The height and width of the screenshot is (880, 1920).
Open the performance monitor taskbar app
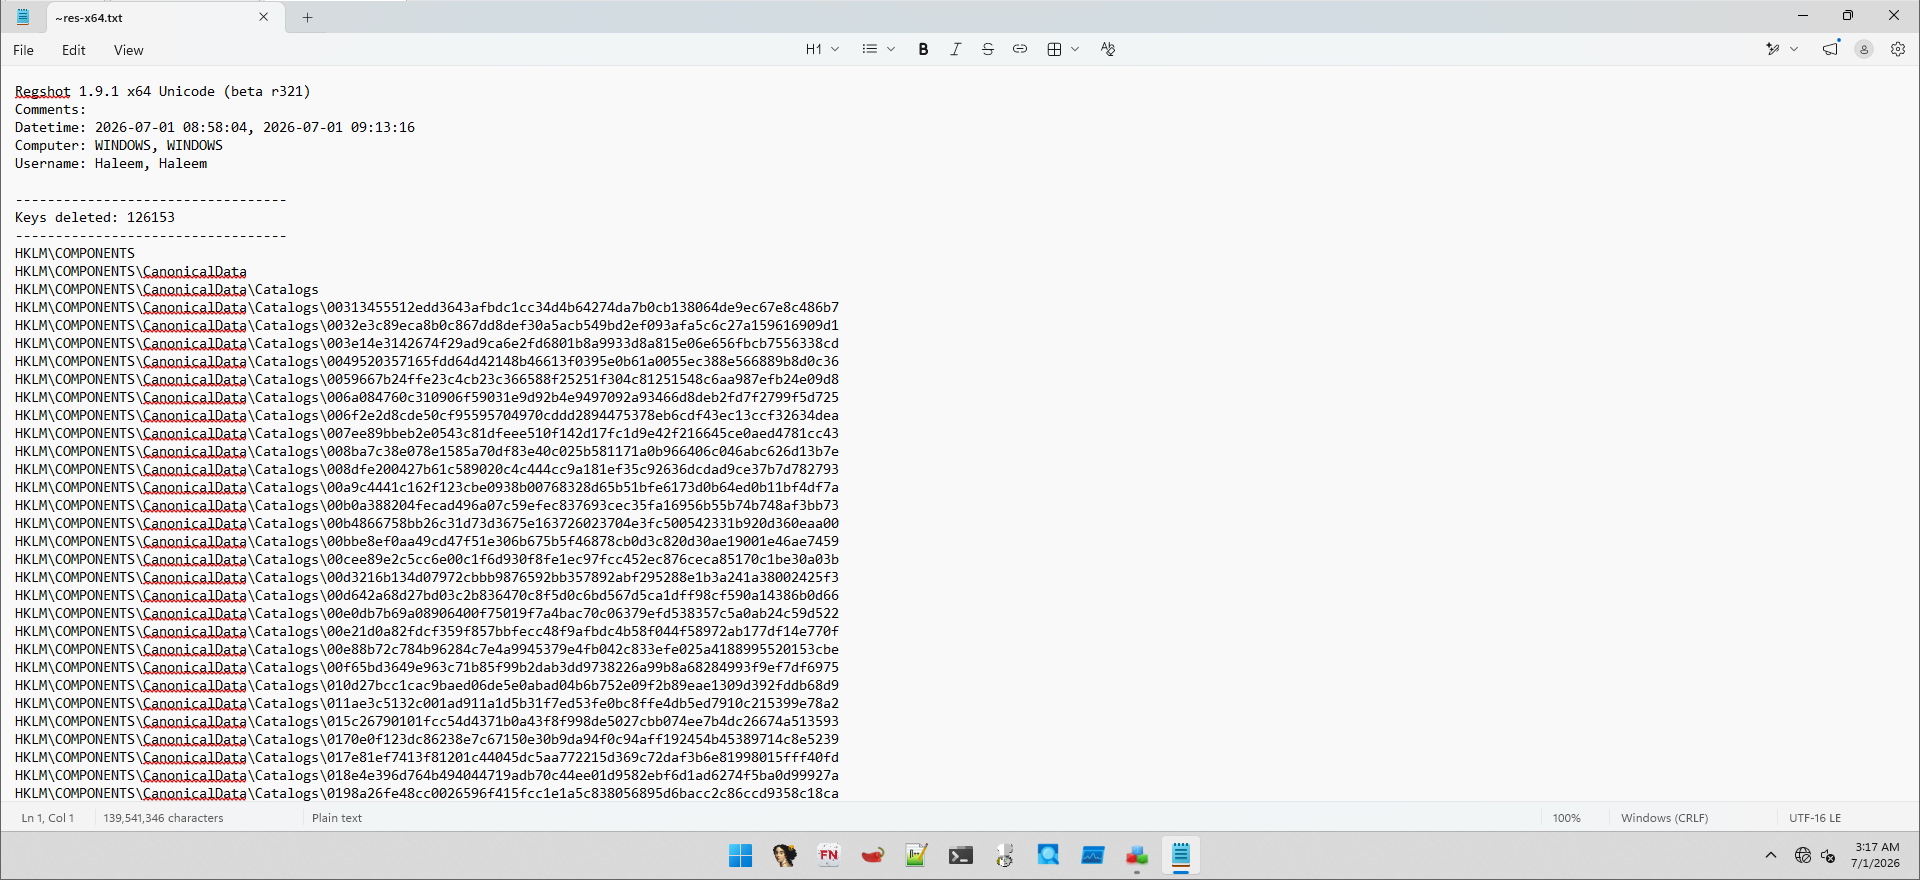(1092, 855)
